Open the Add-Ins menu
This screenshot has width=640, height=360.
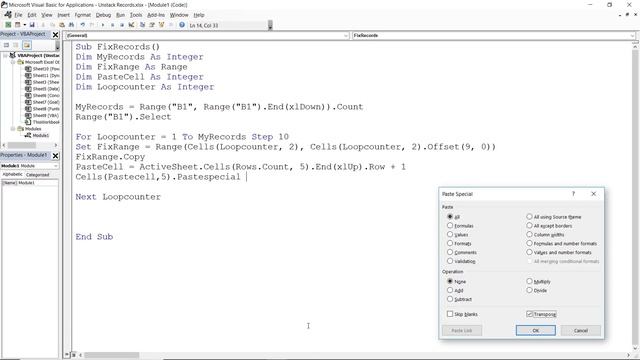pos(156,15)
